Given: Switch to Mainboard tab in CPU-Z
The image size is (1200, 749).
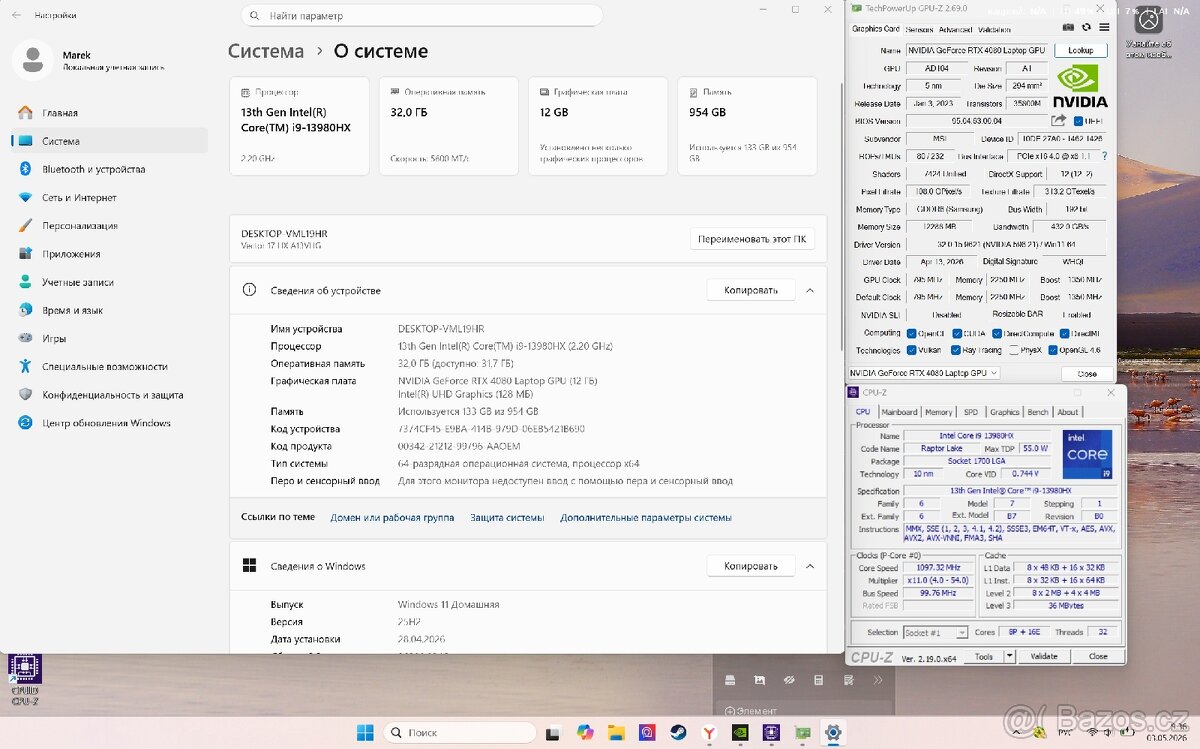Looking at the screenshot, I should [899, 412].
